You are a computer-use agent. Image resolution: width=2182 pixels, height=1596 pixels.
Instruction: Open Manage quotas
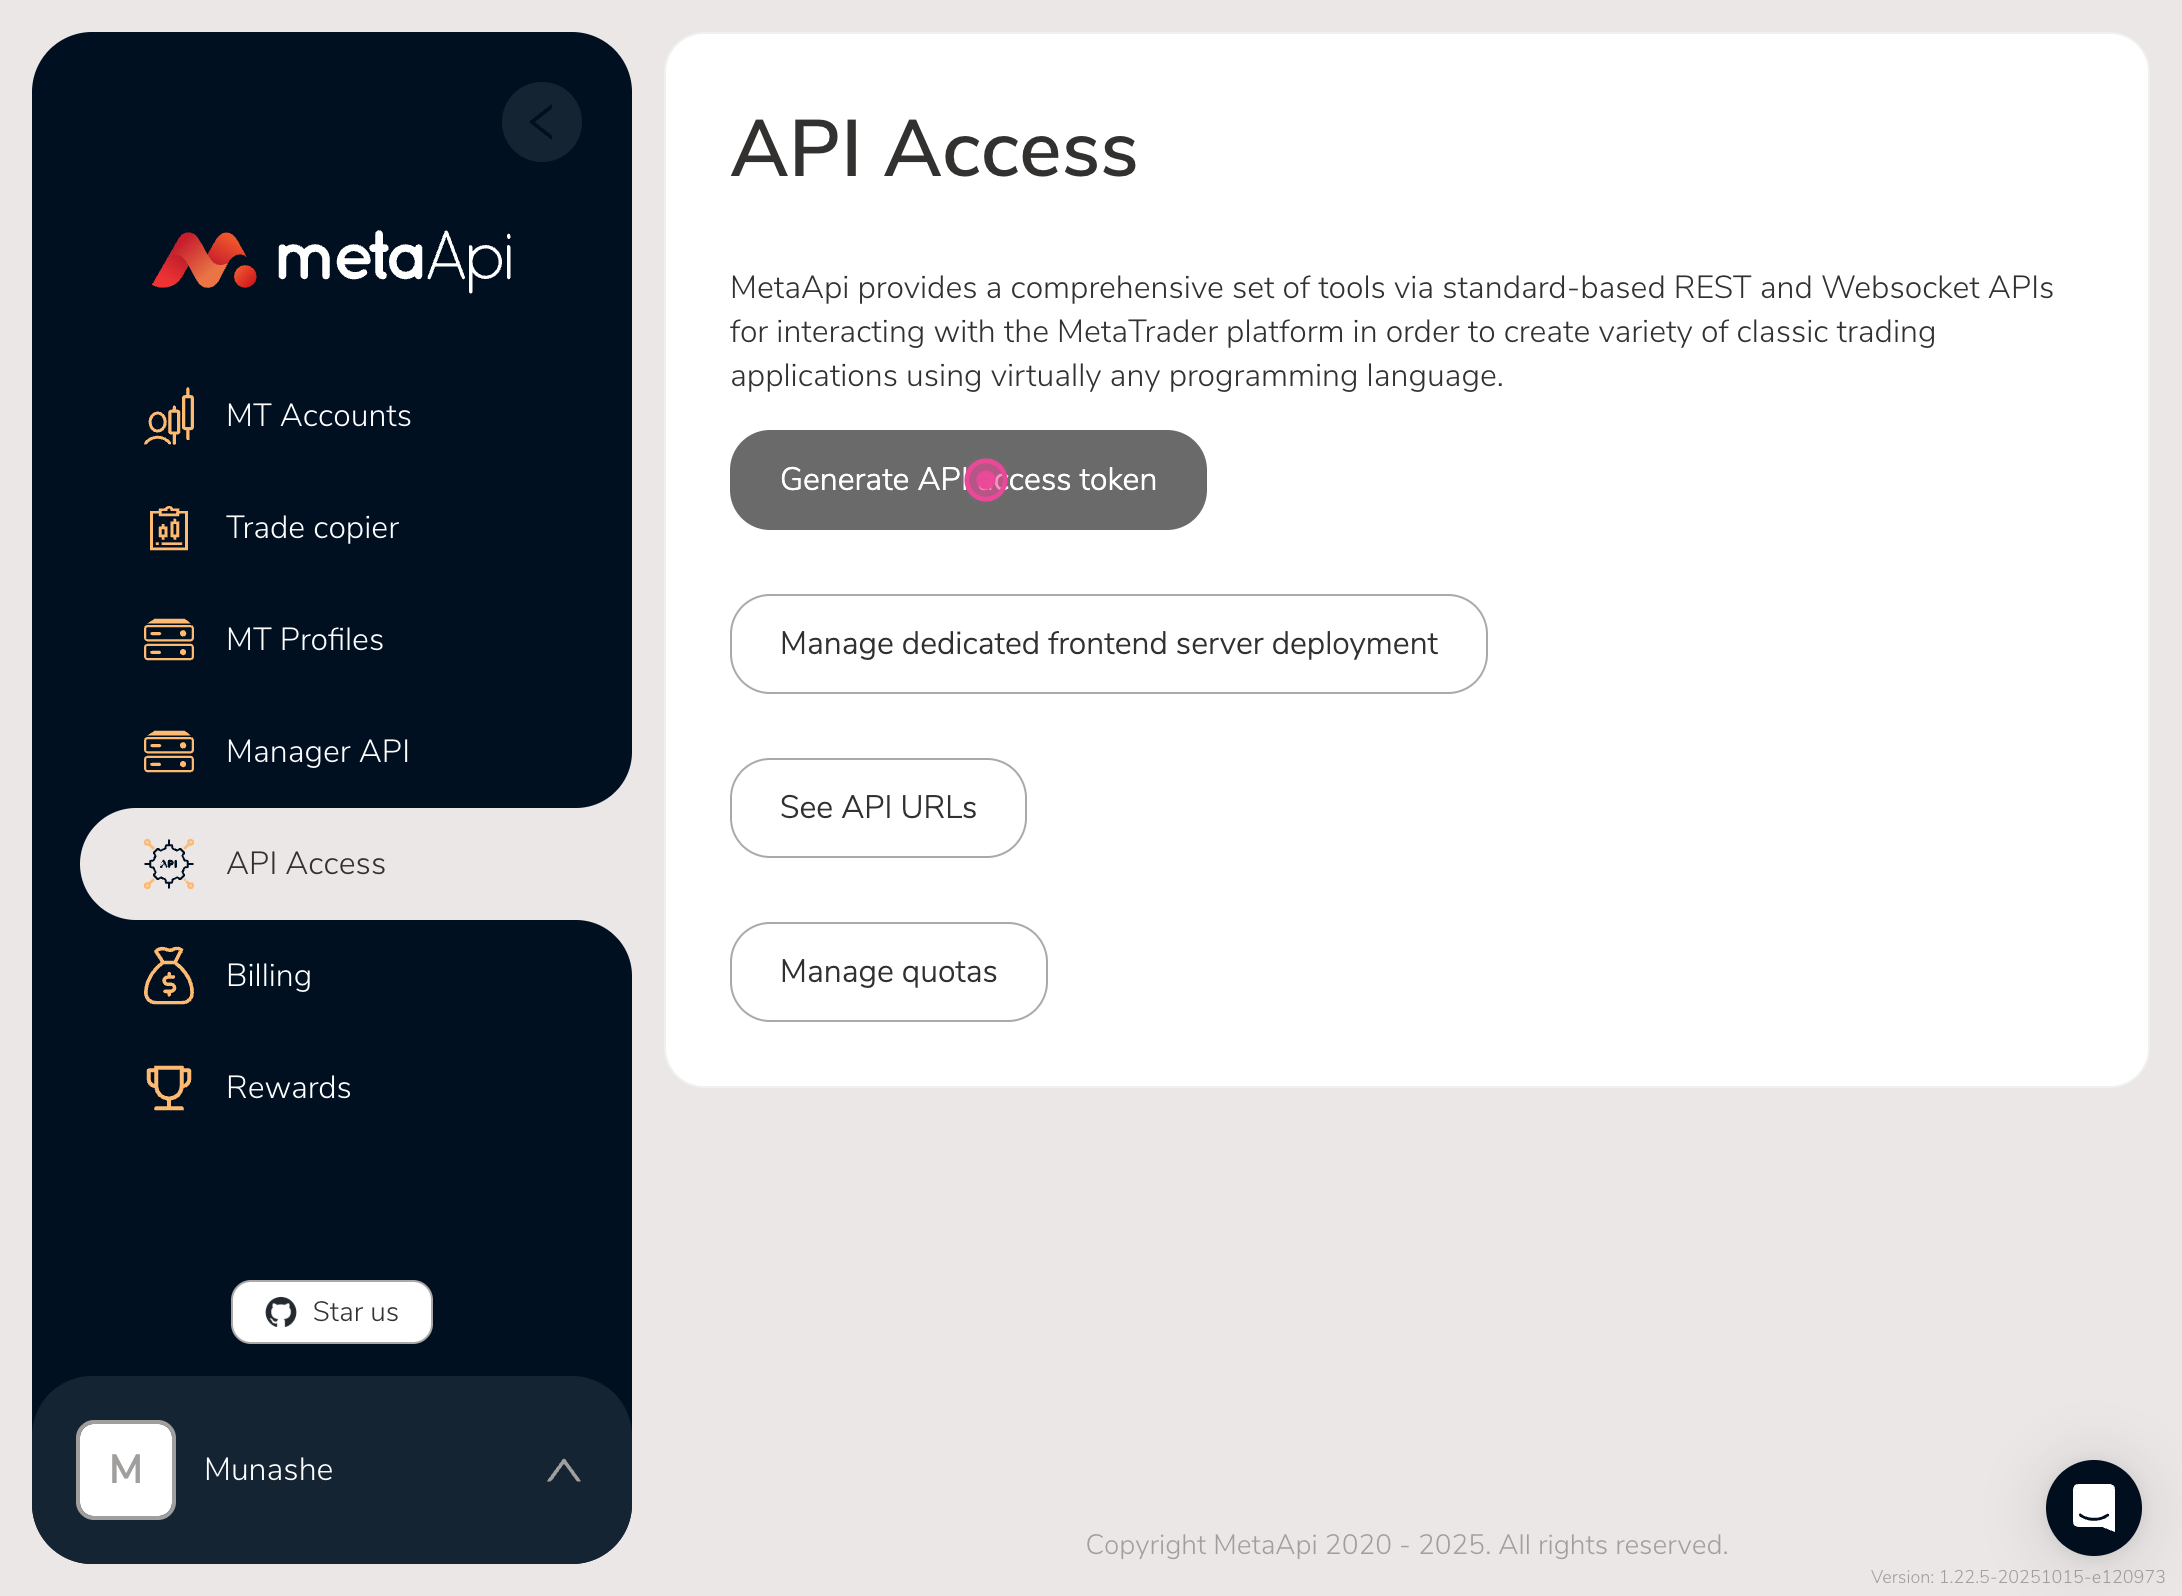pos(888,972)
